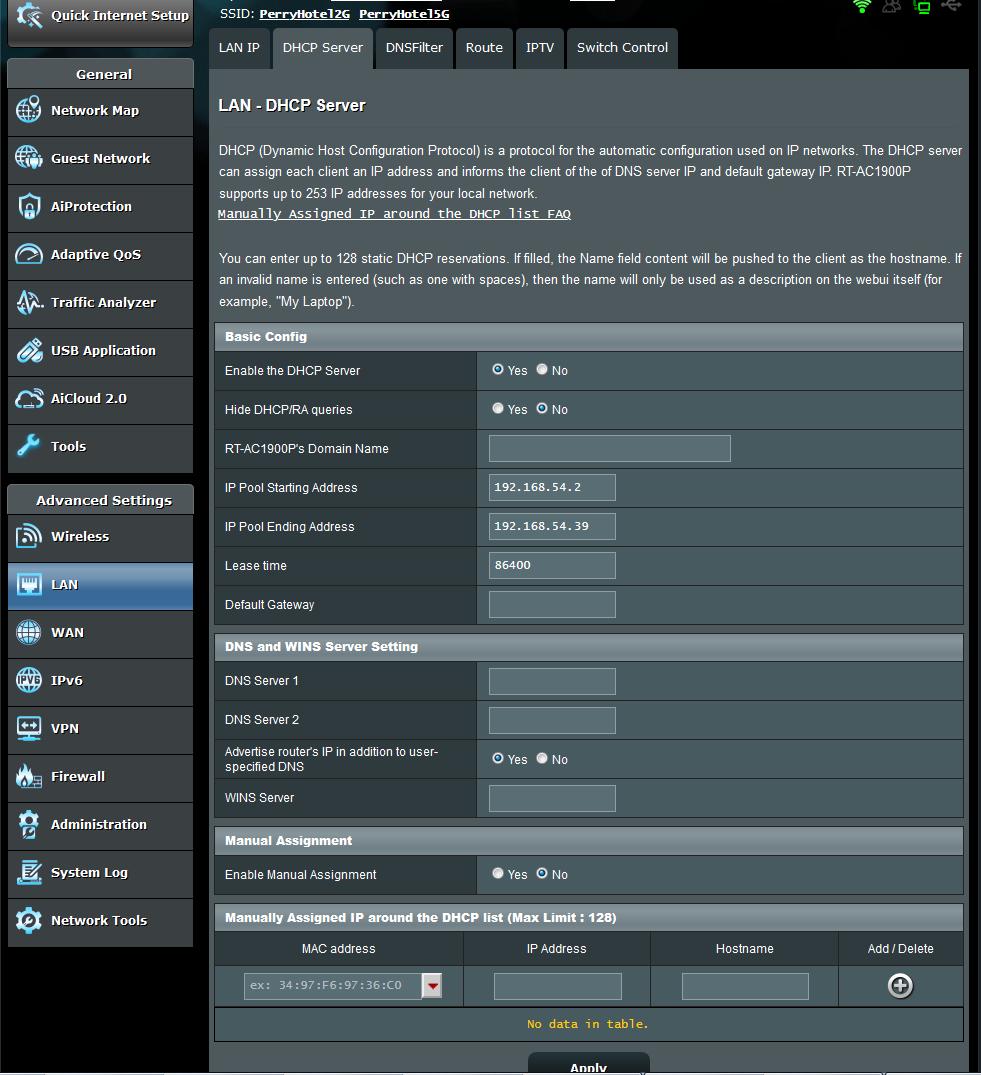The image size is (981, 1075).
Task: Click the IP Pool Starting Address field
Action: click(552, 487)
